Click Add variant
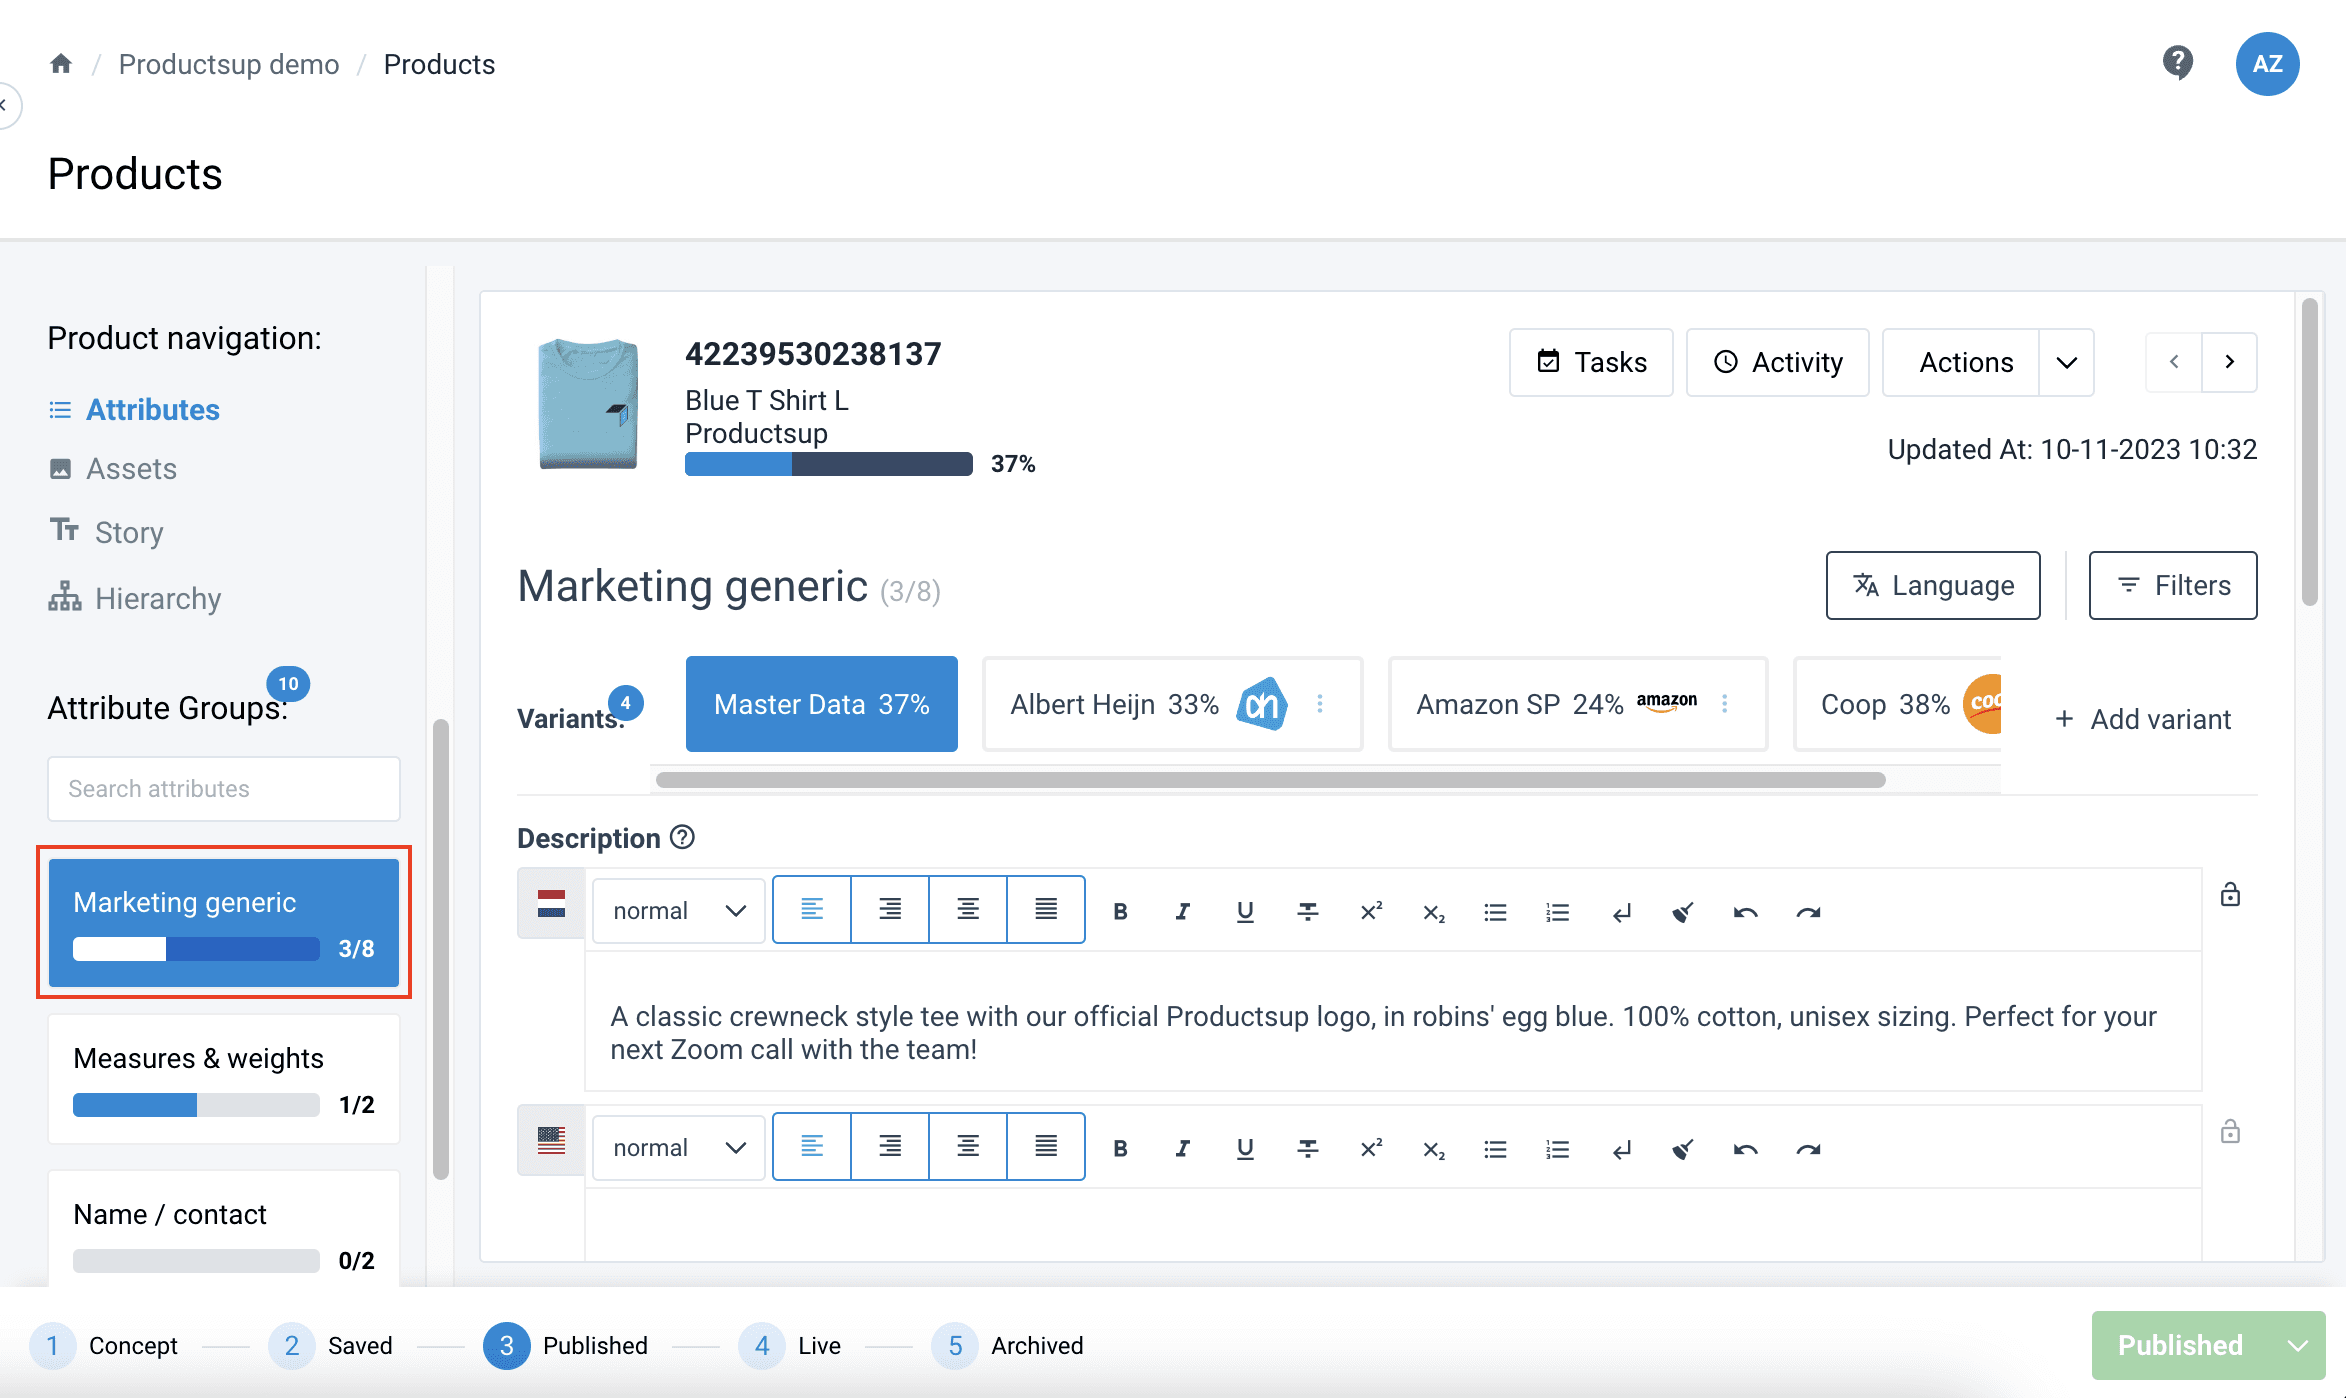 [x=2143, y=719]
